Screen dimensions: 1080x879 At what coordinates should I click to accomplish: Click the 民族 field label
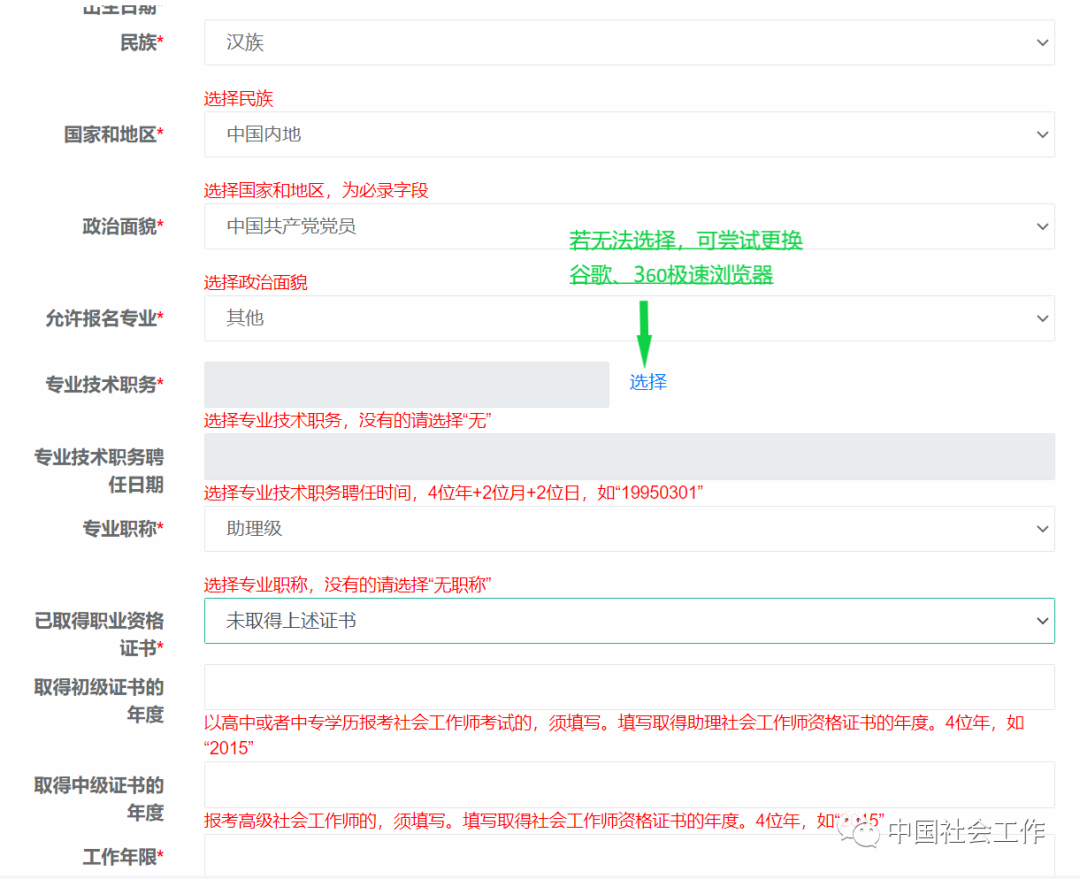(x=141, y=43)
